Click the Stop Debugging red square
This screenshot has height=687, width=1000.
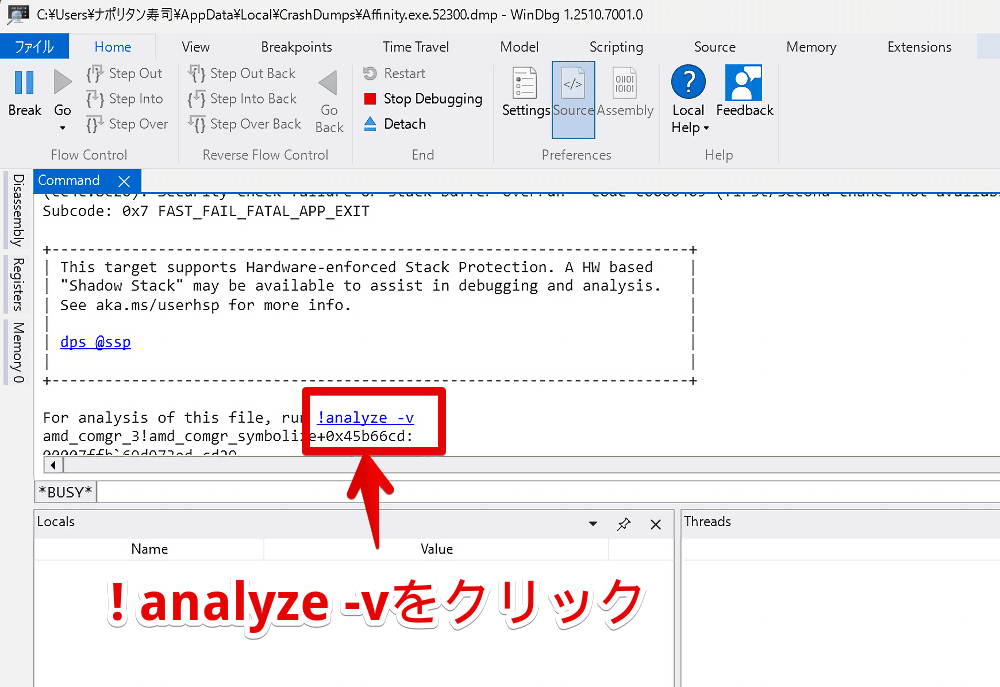point(370,99)
